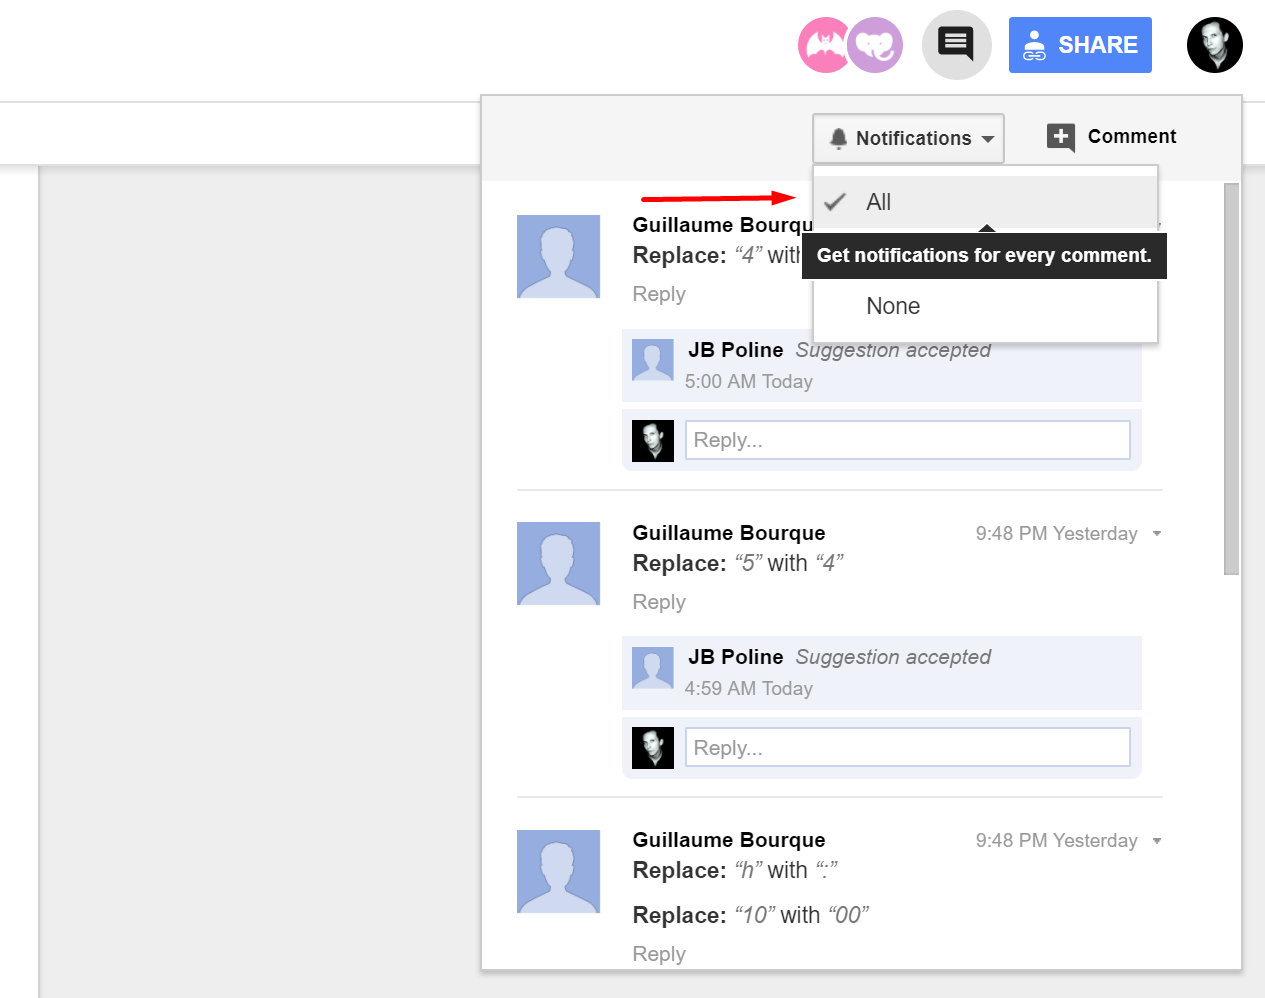Open the comment history speech bubble icon
The image size is (1265, 998).
pyautogui.click(x=956, y=44)
